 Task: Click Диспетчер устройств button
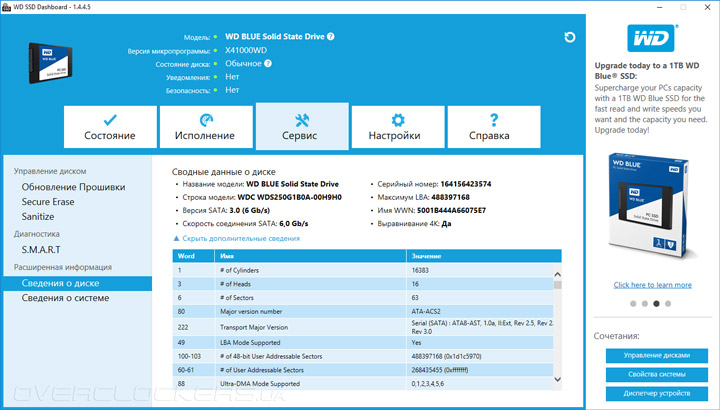click(x=657, y=393)
